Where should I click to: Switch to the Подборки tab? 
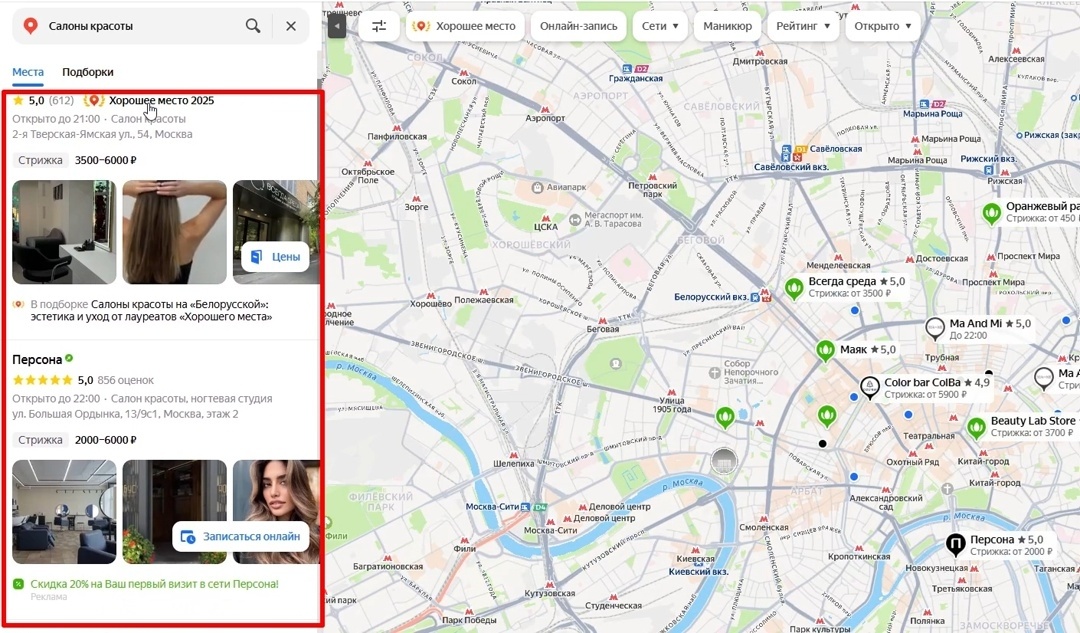[87, 72]
